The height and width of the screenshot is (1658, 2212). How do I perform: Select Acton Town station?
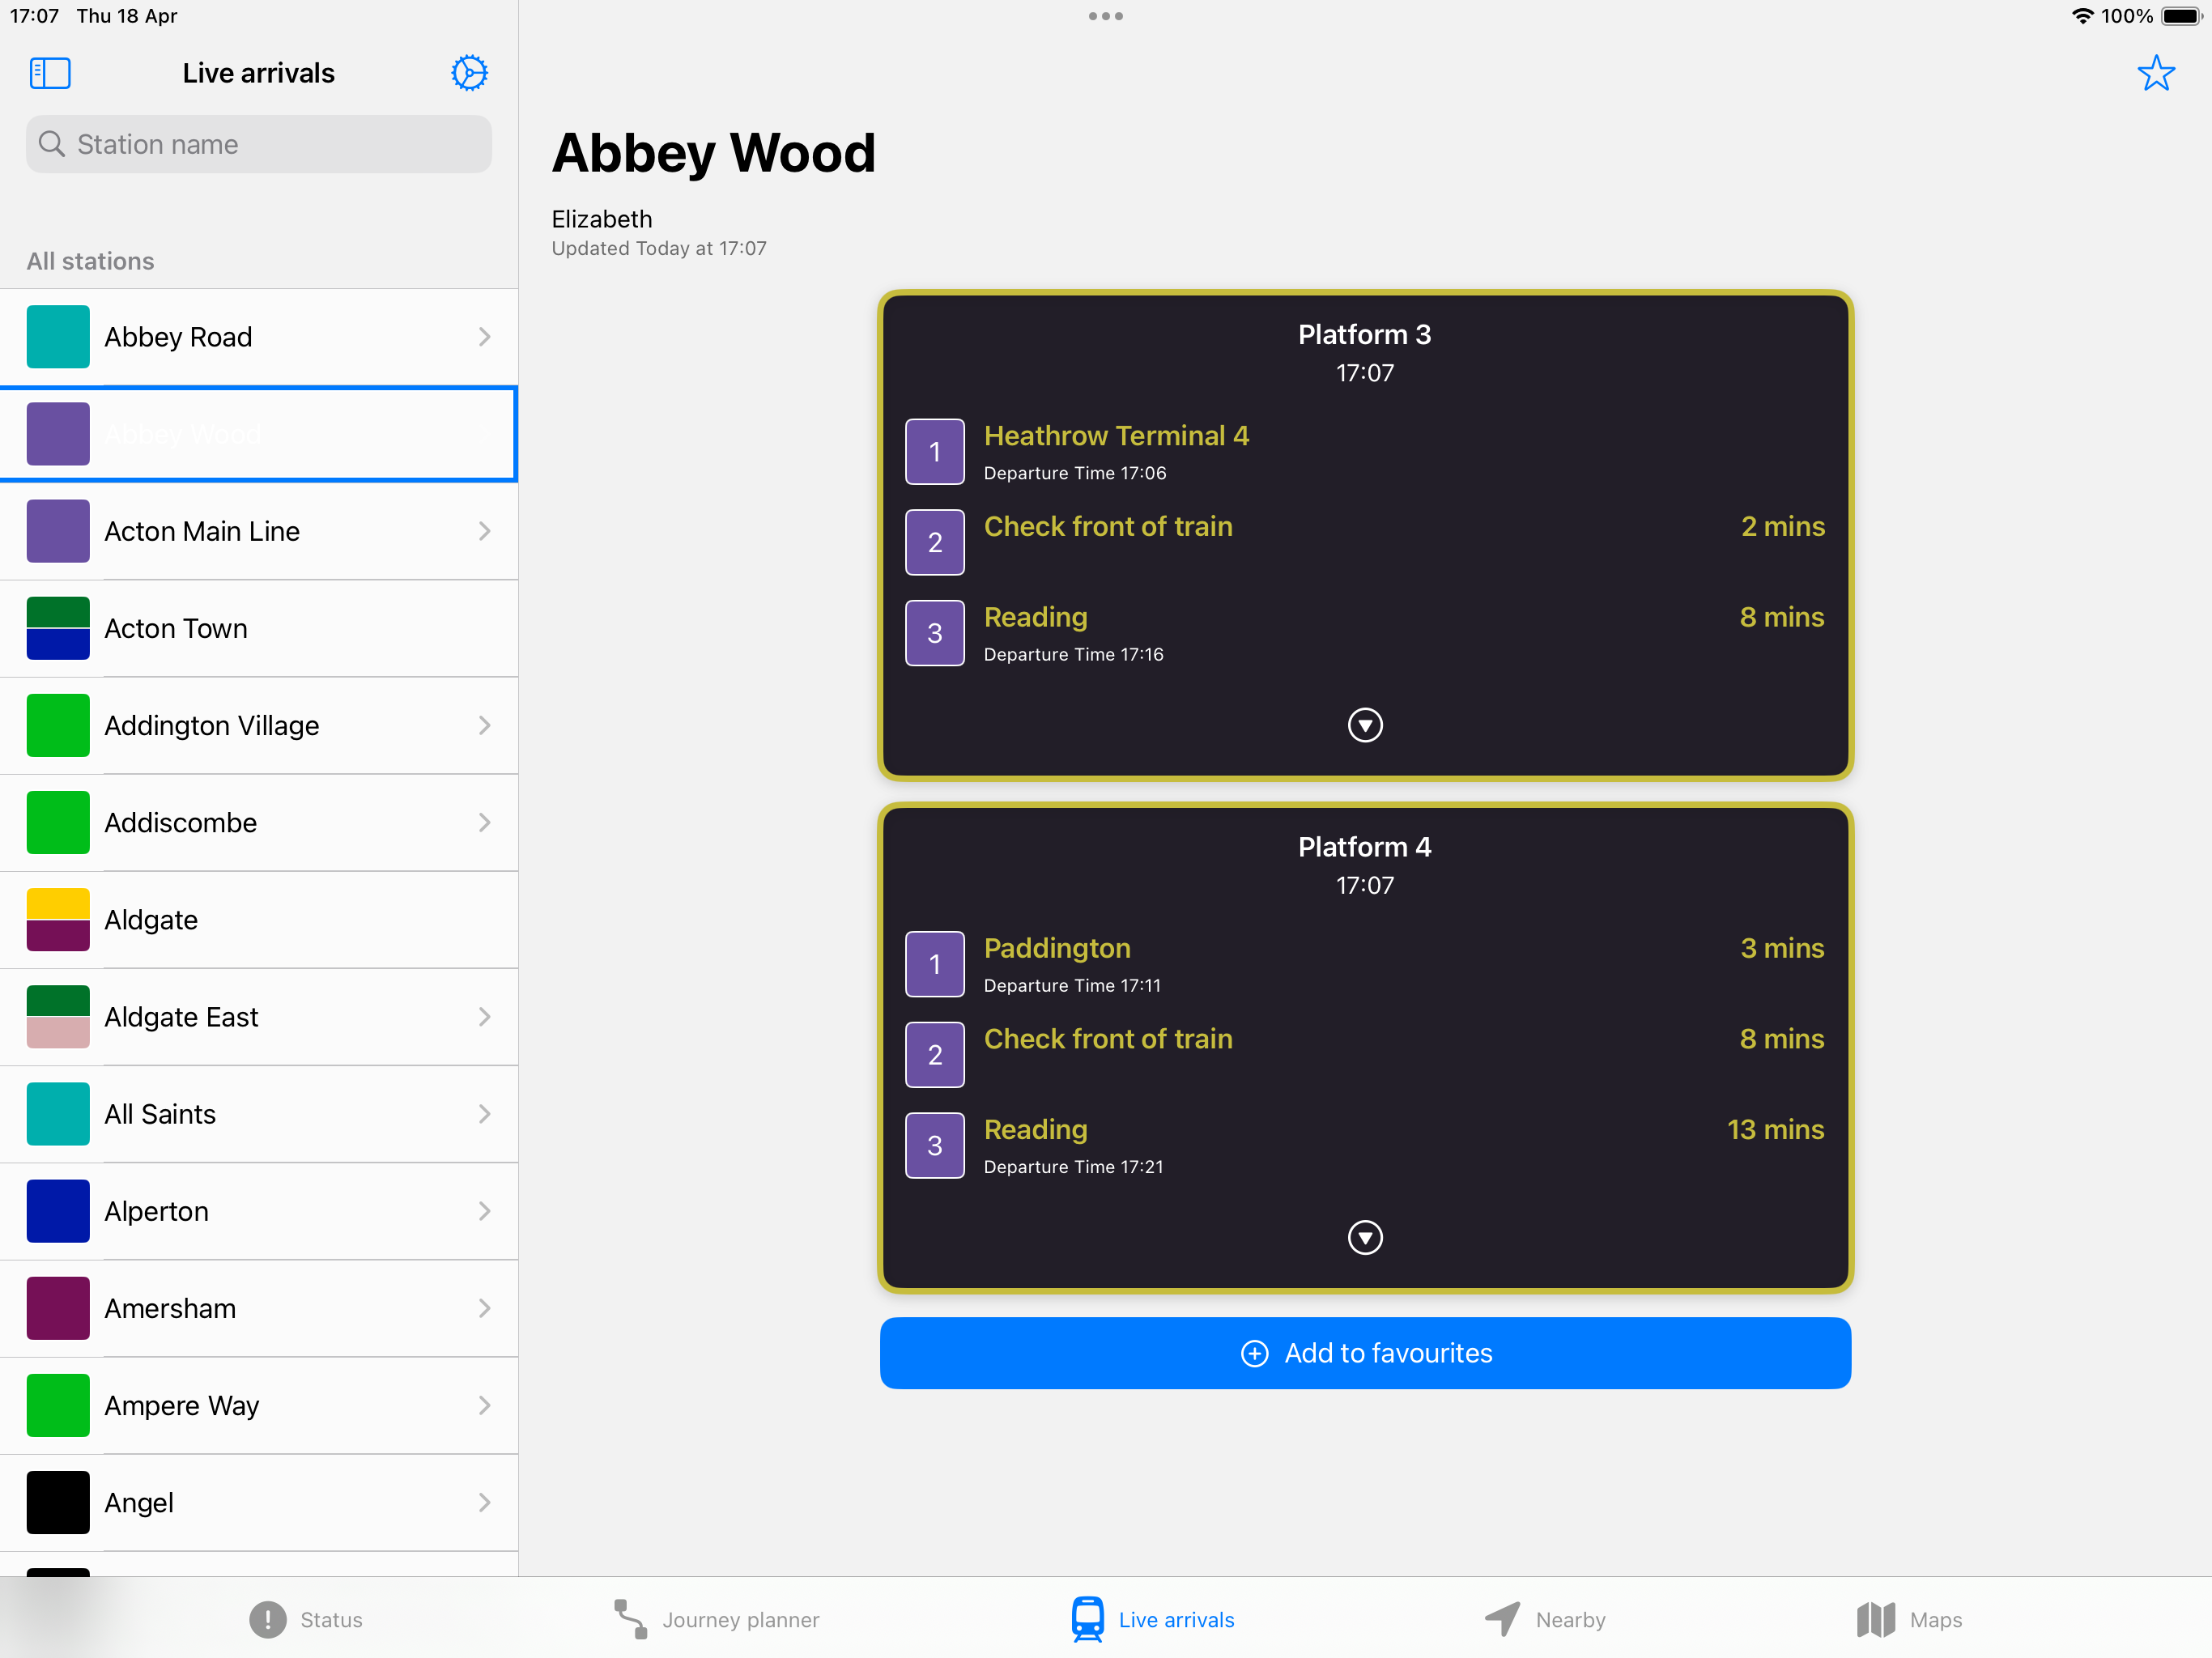pyautogui.click(x=259, y=628)
